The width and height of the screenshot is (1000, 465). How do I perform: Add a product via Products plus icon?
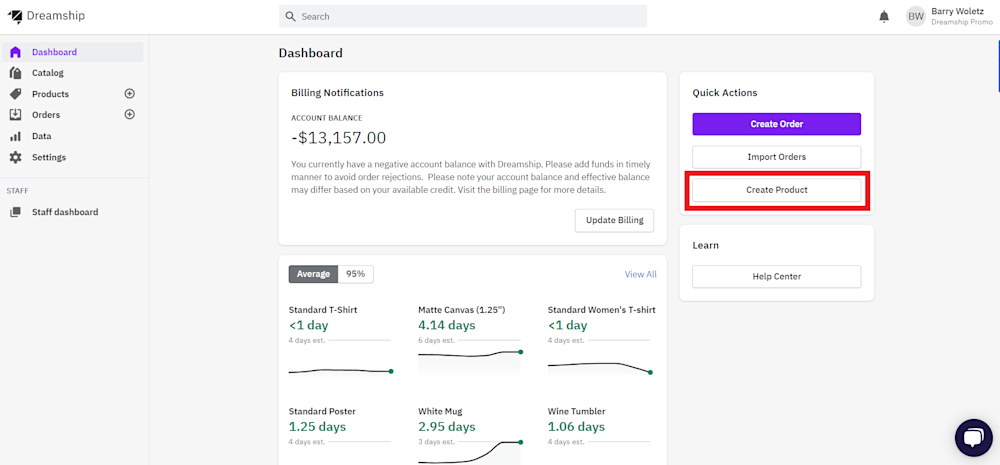pos(129,94)
